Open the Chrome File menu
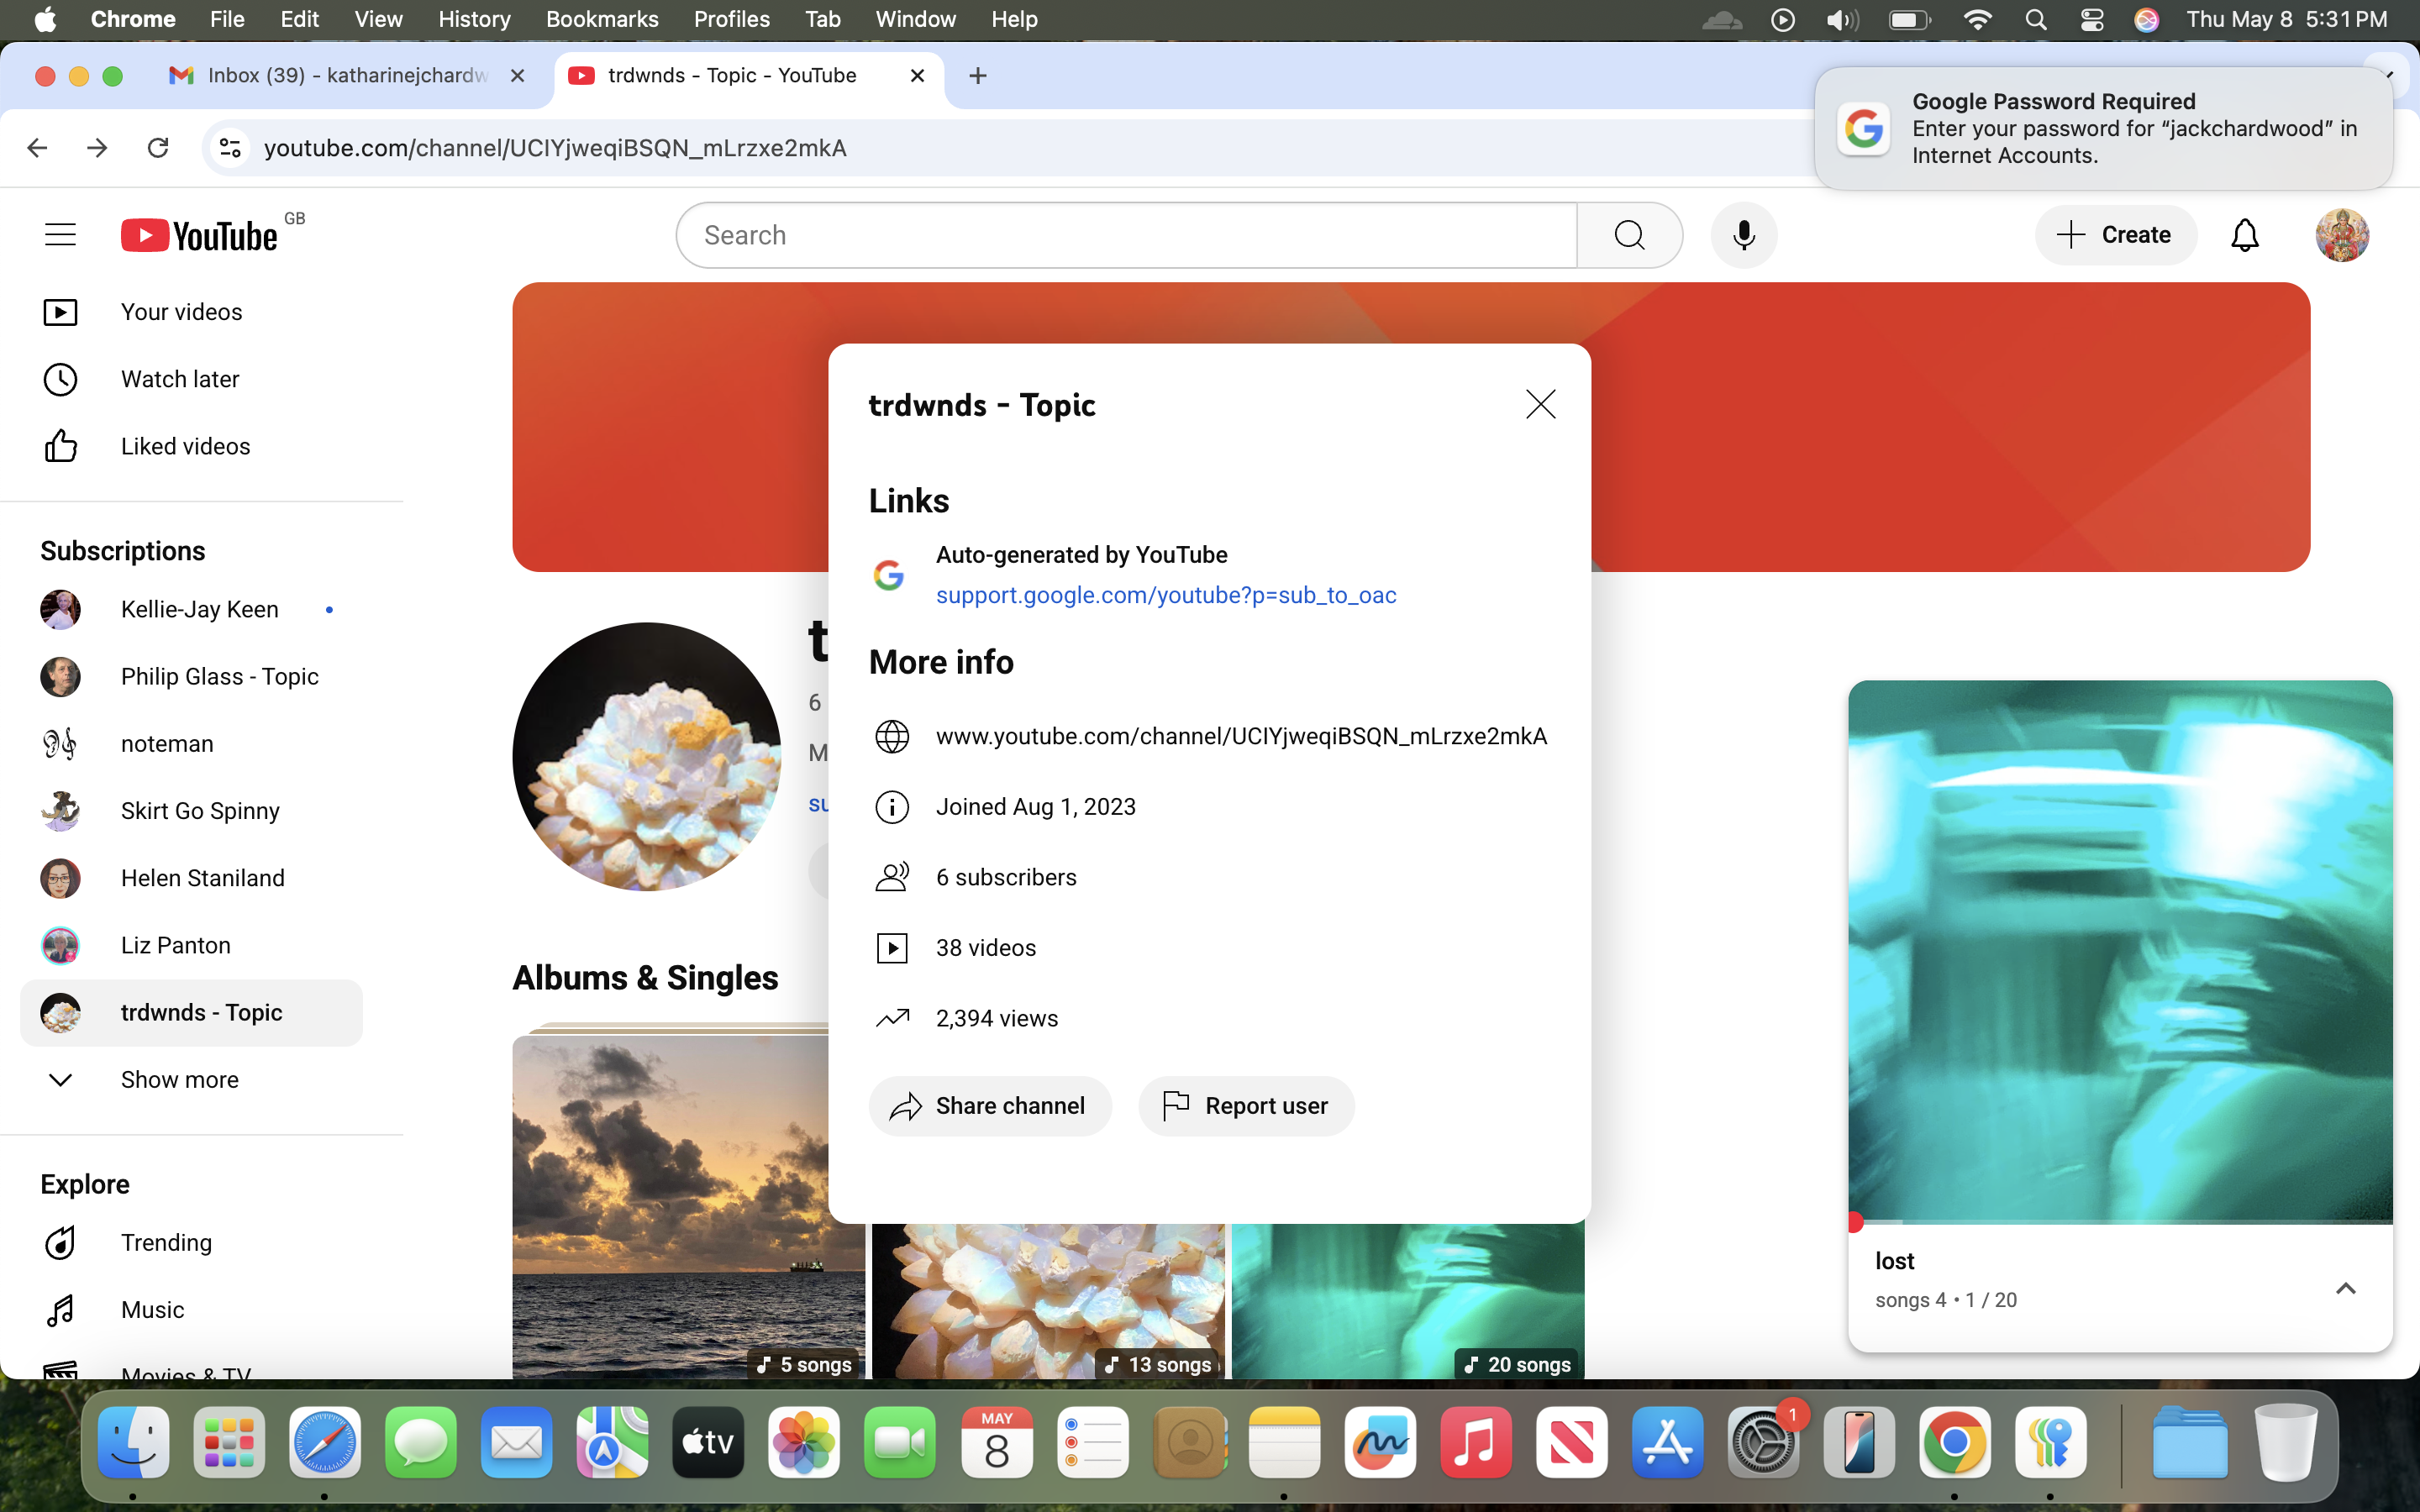 (227, 19)
